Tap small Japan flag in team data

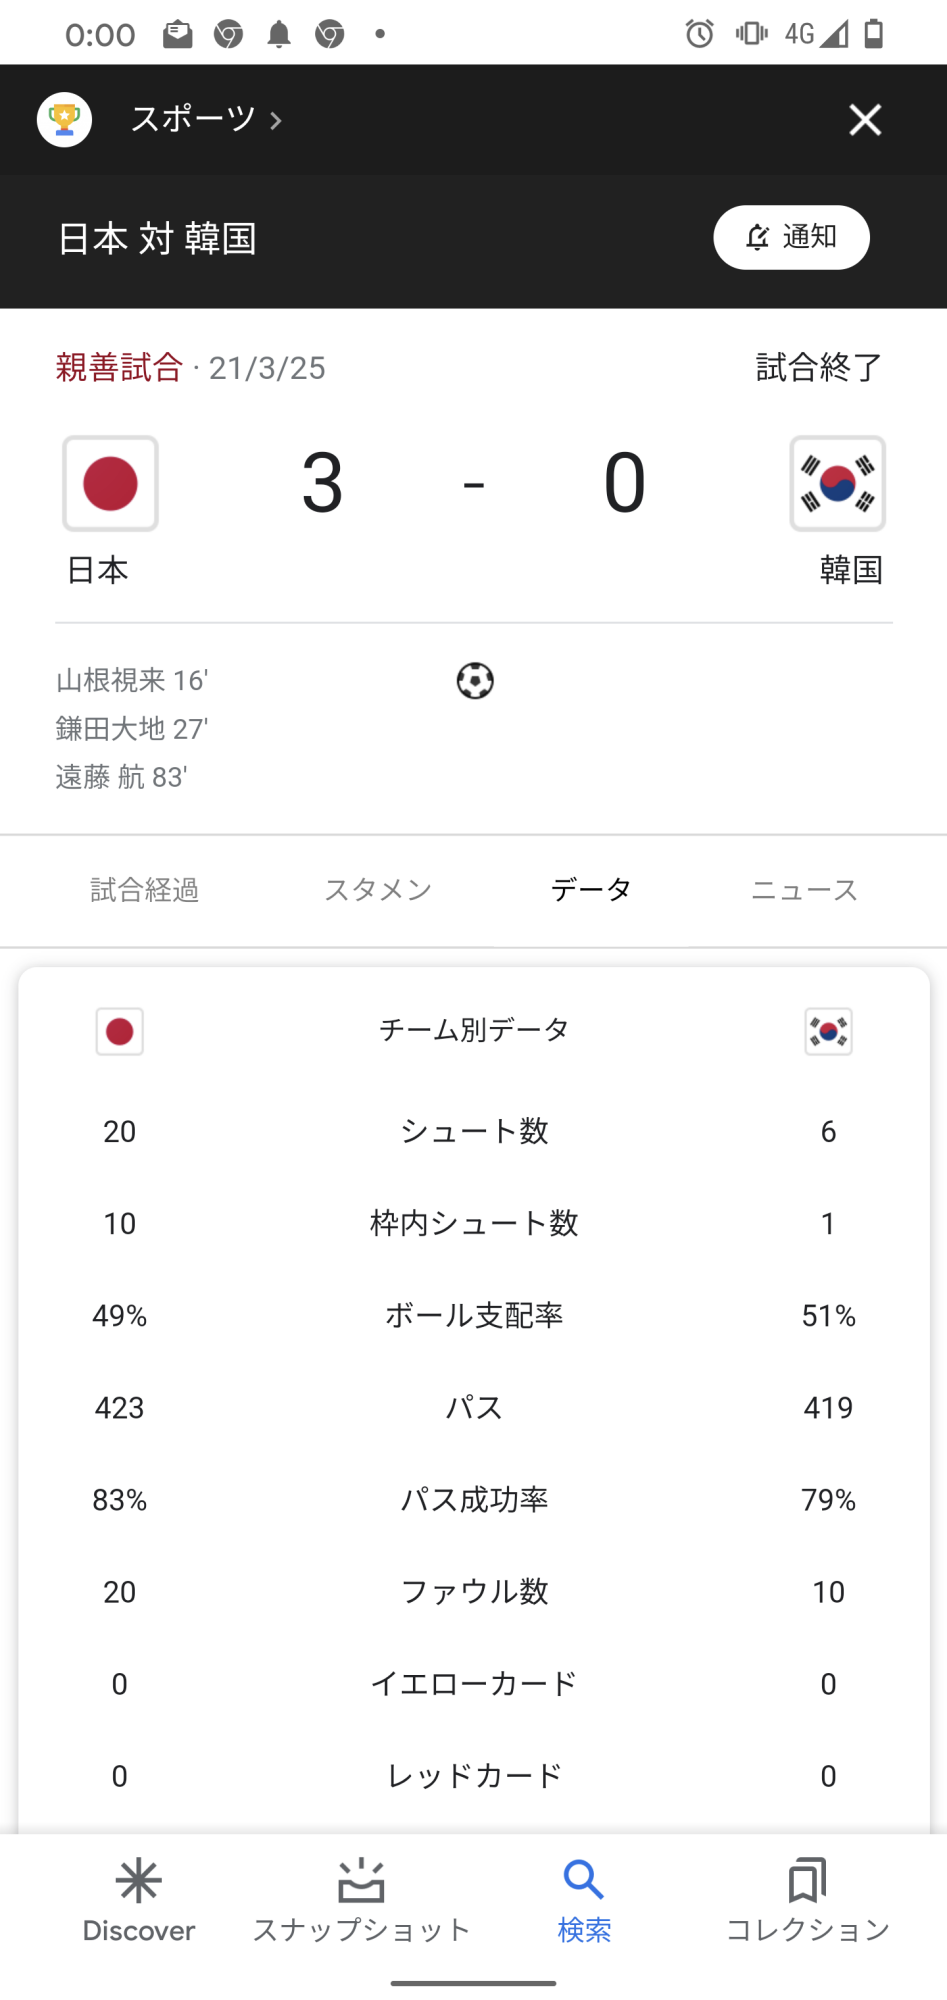(120, 1031)
